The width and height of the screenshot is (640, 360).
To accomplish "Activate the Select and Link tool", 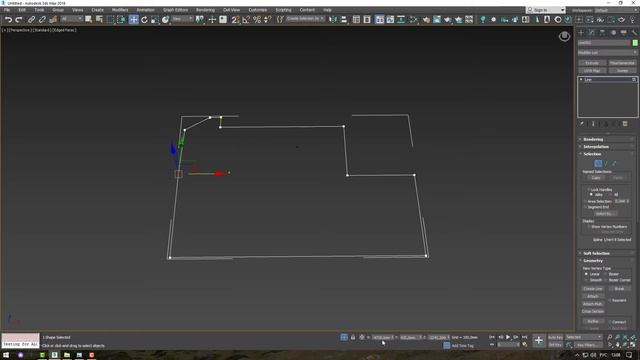I will (x=31, y=20).
